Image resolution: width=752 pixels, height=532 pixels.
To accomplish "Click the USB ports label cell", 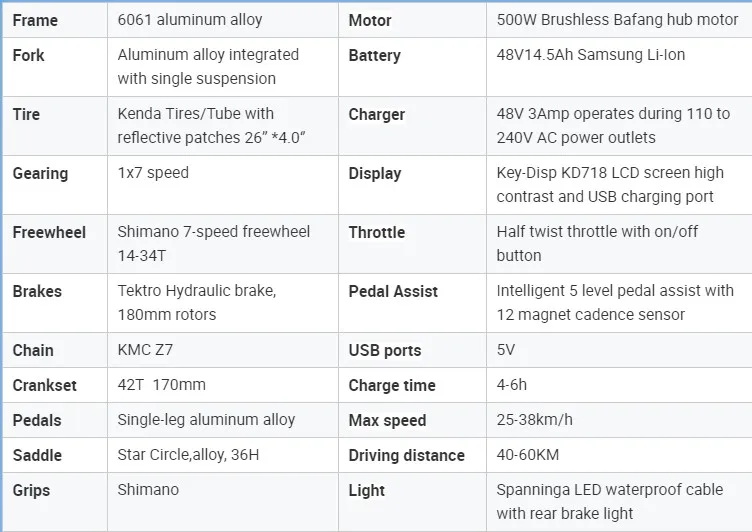I will click(x=384, y=350).
